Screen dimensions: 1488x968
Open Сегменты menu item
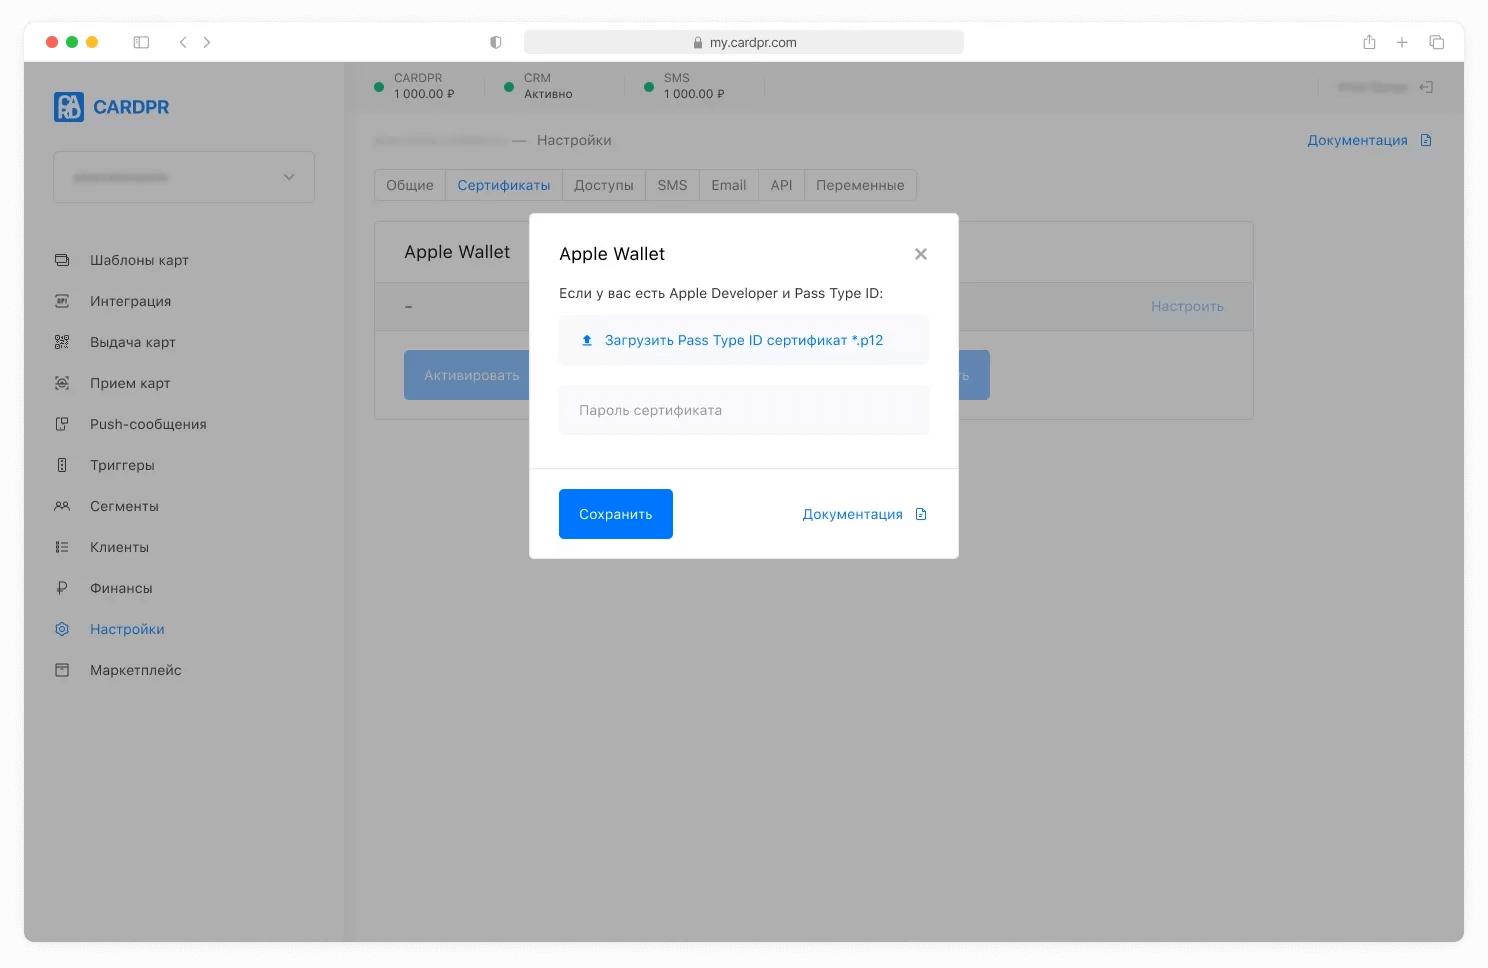[x=124, y=506]
